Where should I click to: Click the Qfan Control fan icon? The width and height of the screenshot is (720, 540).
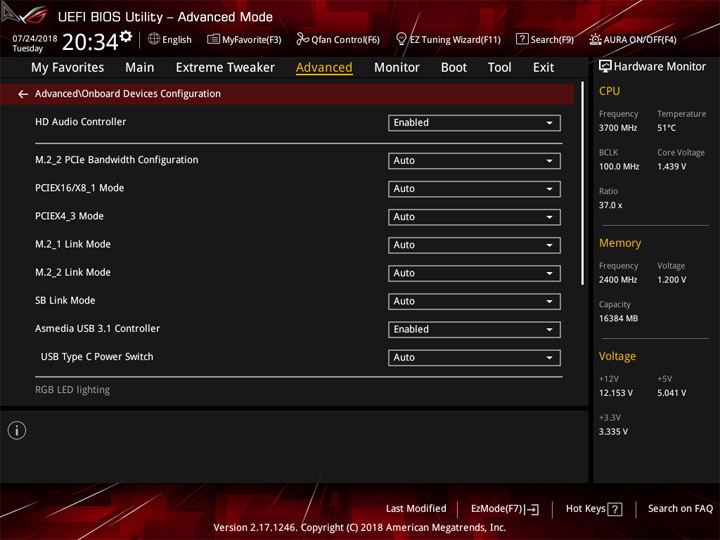tap(302, 39)
